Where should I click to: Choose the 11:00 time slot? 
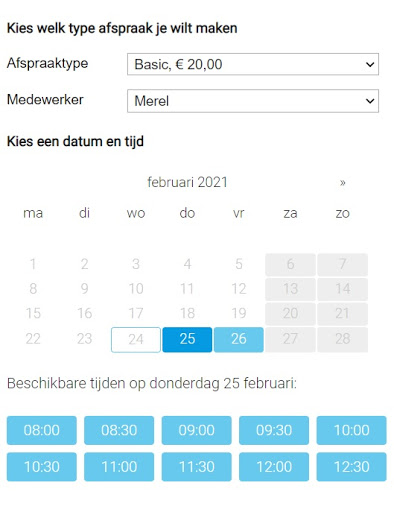click(x=119, y=467)
